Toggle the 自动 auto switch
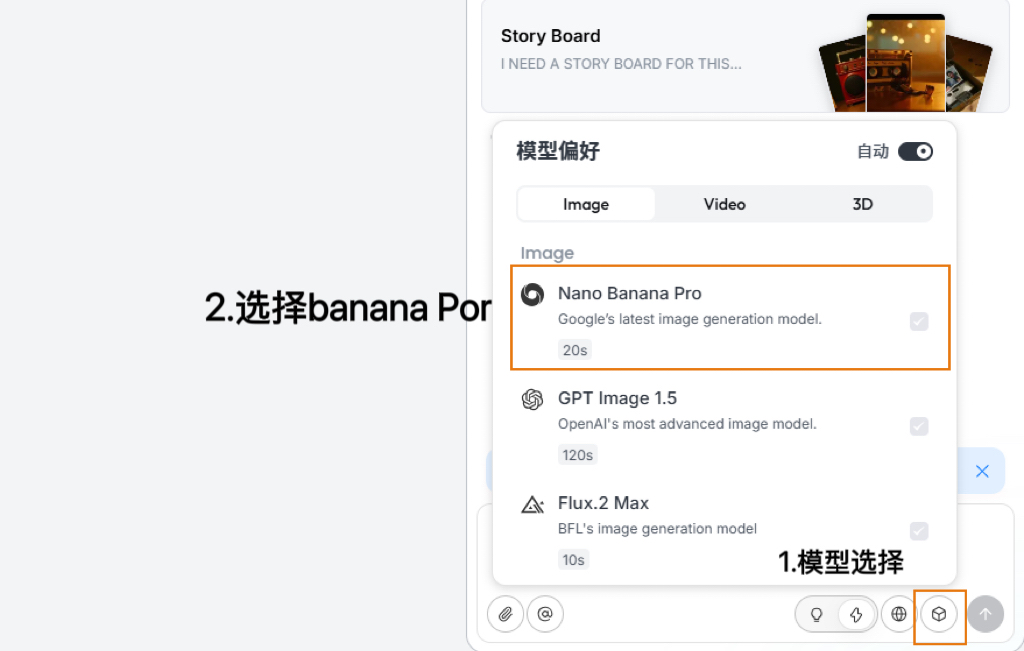This screenshot has height=651, width=1024. point(915,151)
